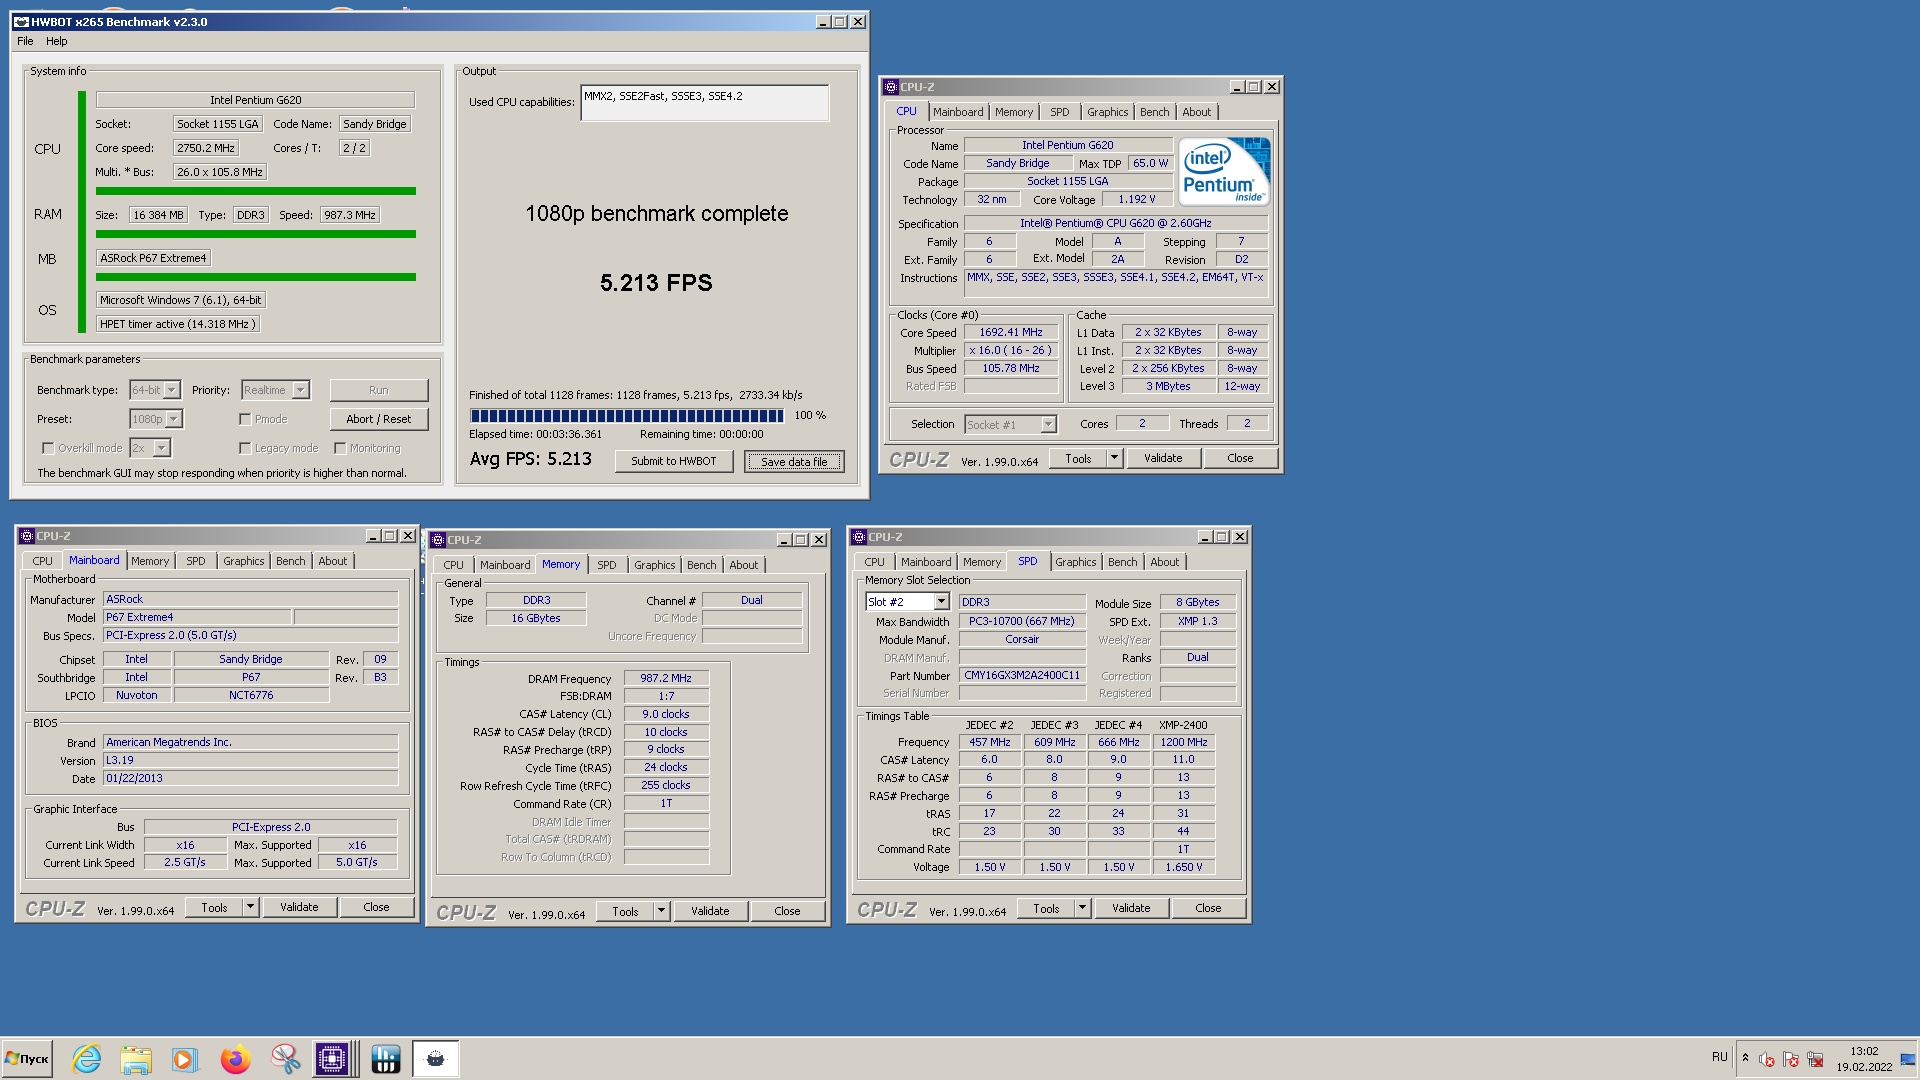Viewport: 1920px width, 1080px height.
Task: Click the HWBOT x265 title bar icon
Action: click(x=21, y=22)
